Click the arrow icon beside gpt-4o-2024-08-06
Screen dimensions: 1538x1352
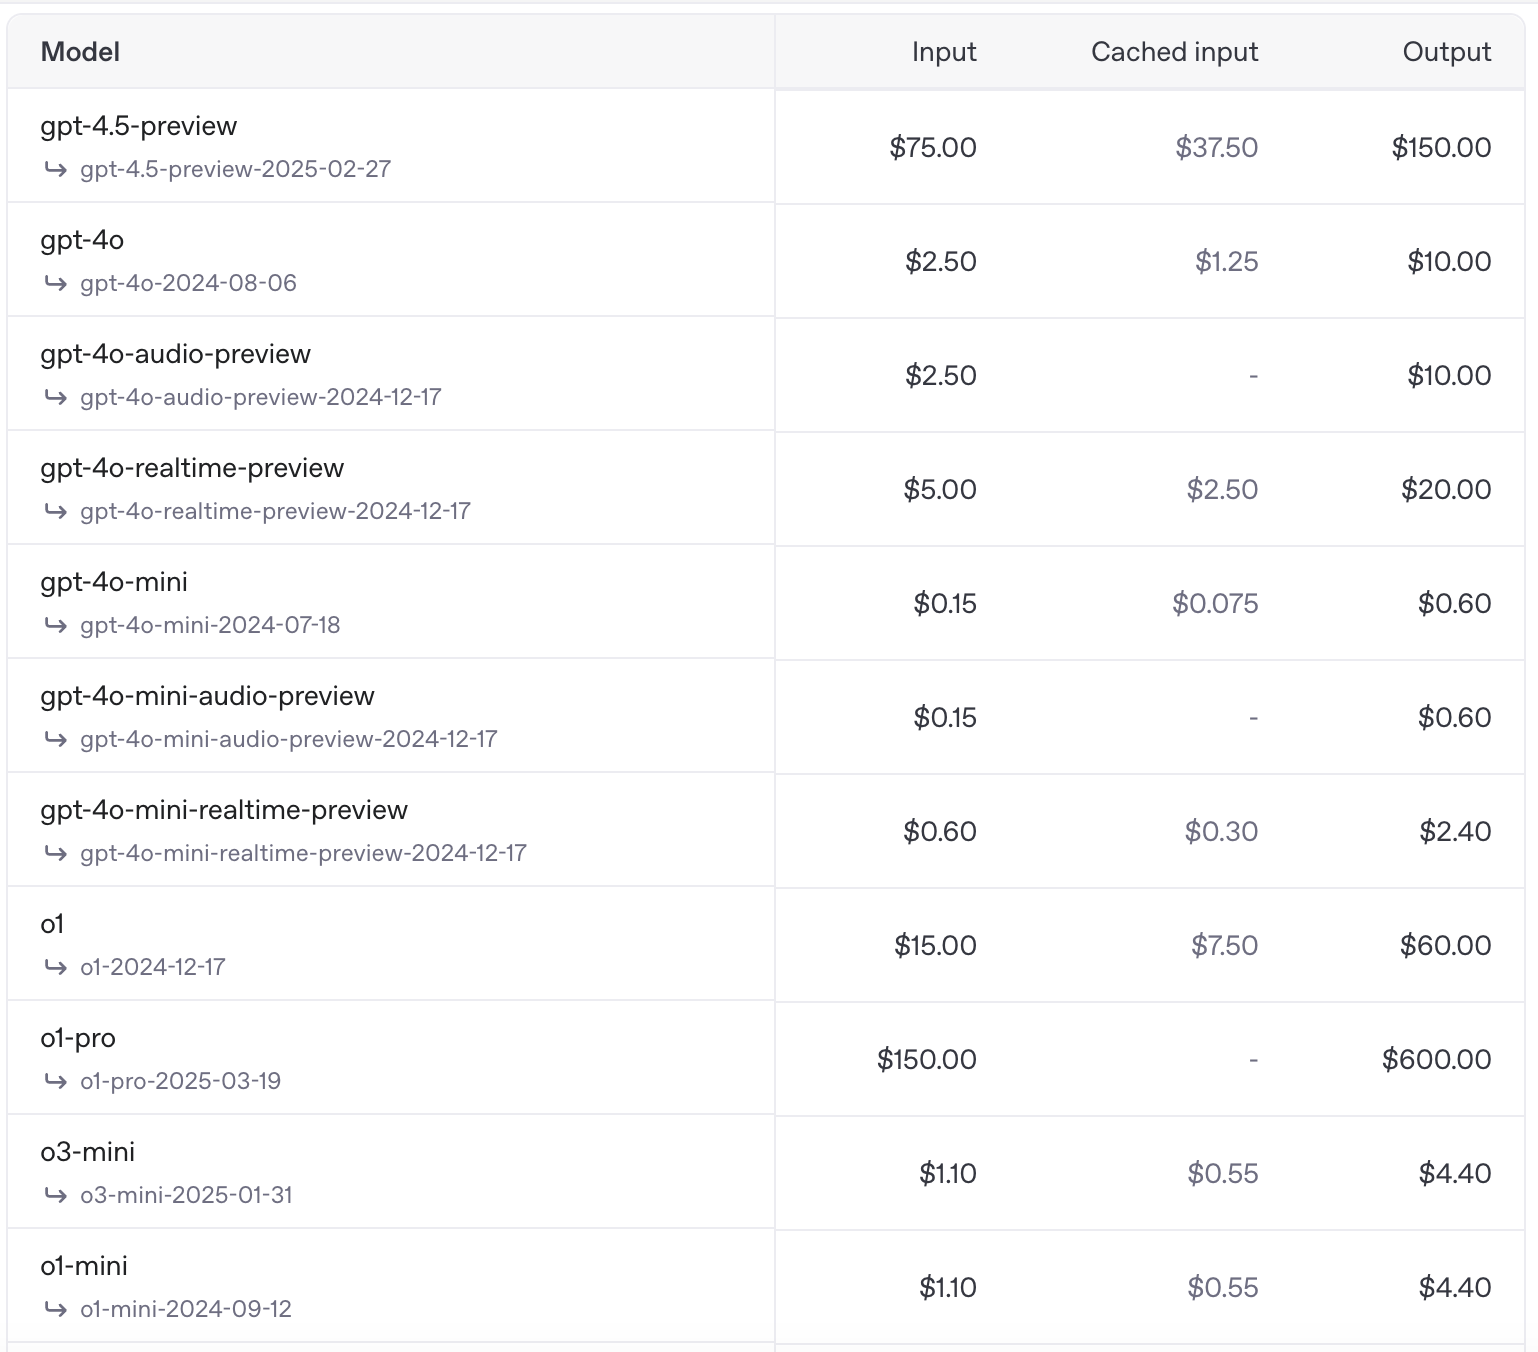coord(56,283)
